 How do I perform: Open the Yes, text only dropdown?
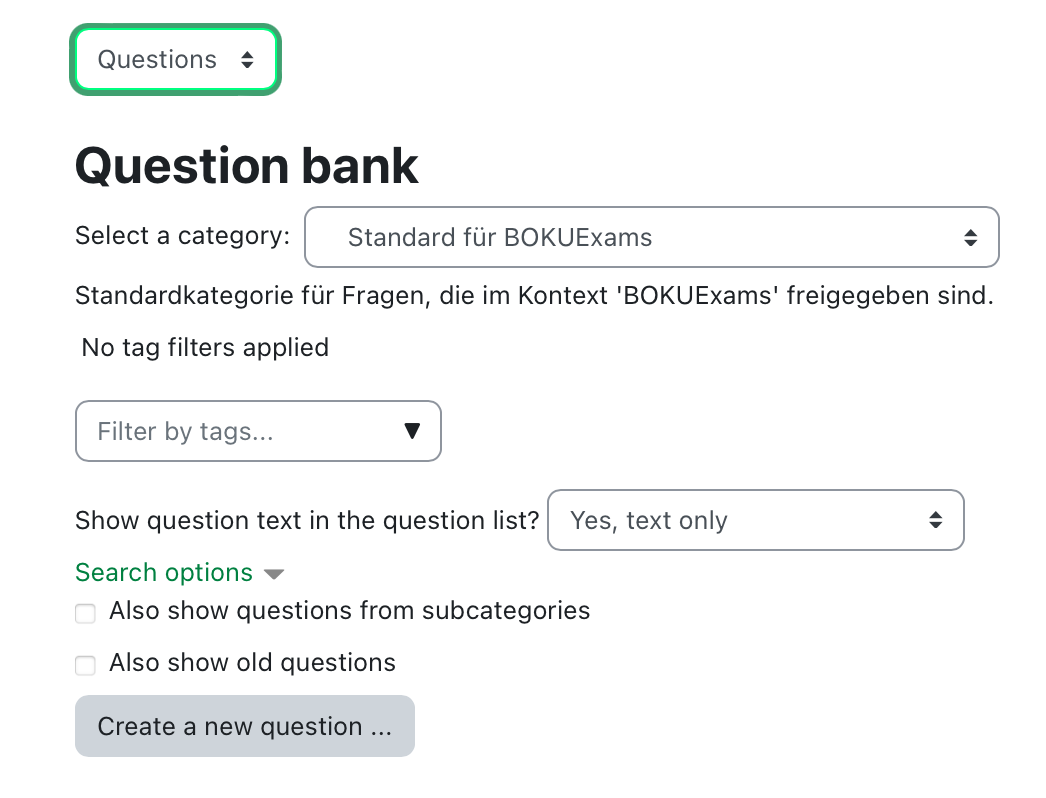click(x=756, y=520)
